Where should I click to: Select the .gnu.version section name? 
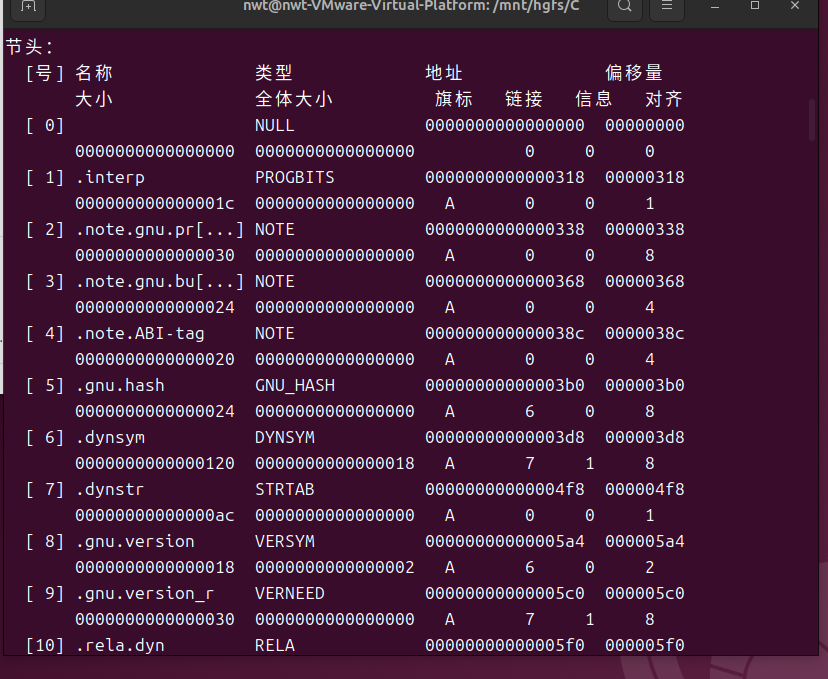pos(135,542)
